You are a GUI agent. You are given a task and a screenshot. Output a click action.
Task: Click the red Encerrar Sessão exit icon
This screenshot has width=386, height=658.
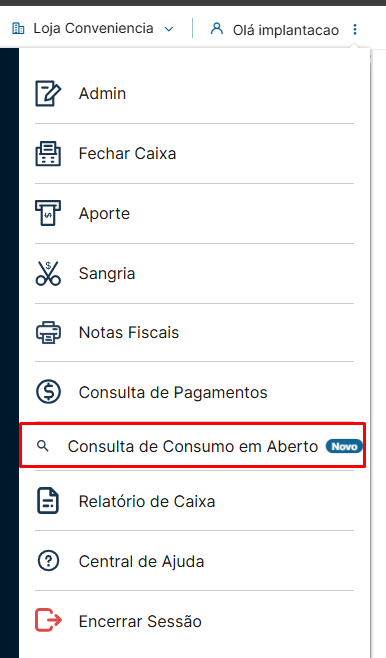coord(48,620)
